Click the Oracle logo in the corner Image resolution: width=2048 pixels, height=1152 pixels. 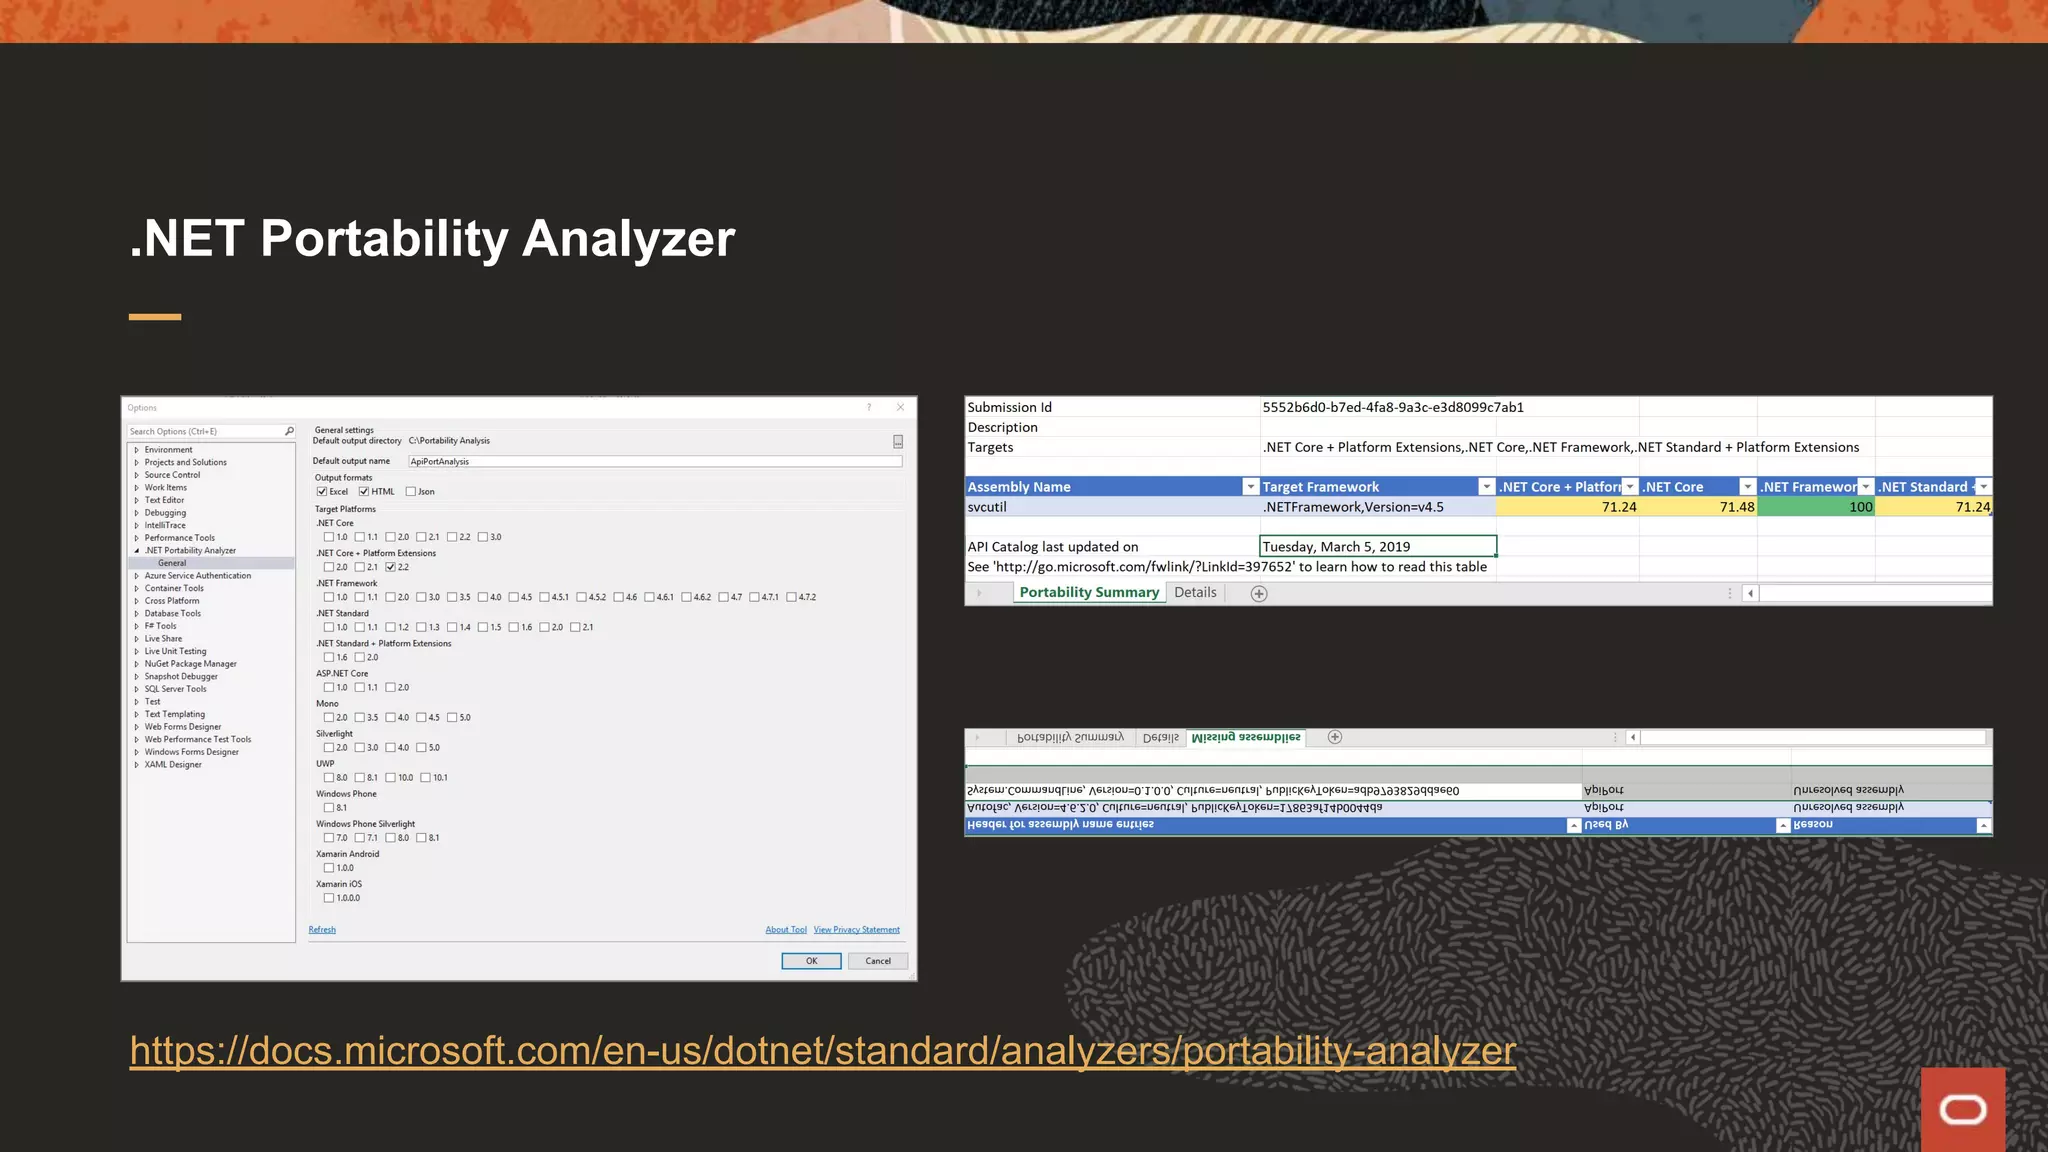click(x=1962, y=1109)
